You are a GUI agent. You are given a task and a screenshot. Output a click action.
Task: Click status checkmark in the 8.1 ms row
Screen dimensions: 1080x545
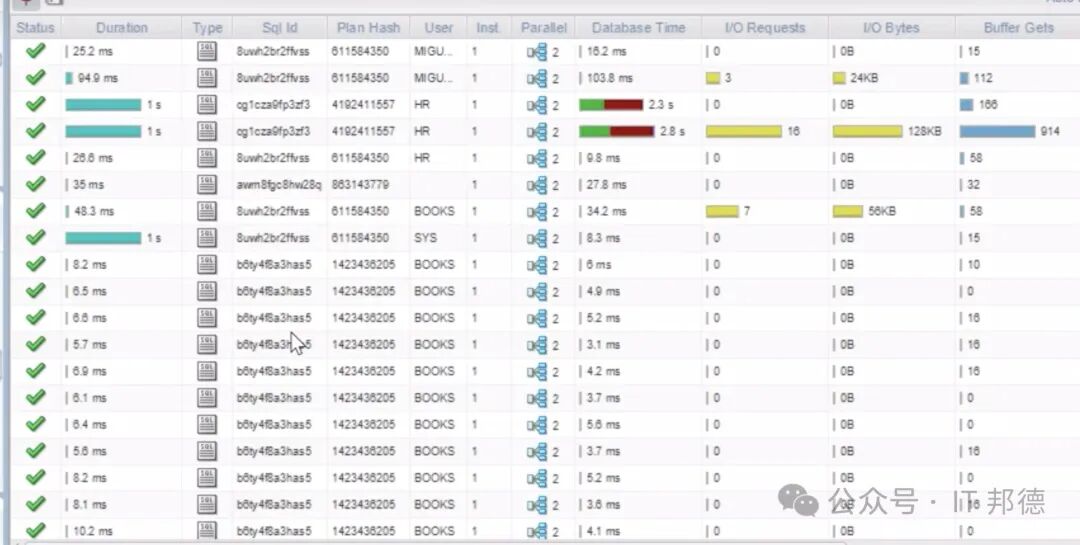click(35, 504)
